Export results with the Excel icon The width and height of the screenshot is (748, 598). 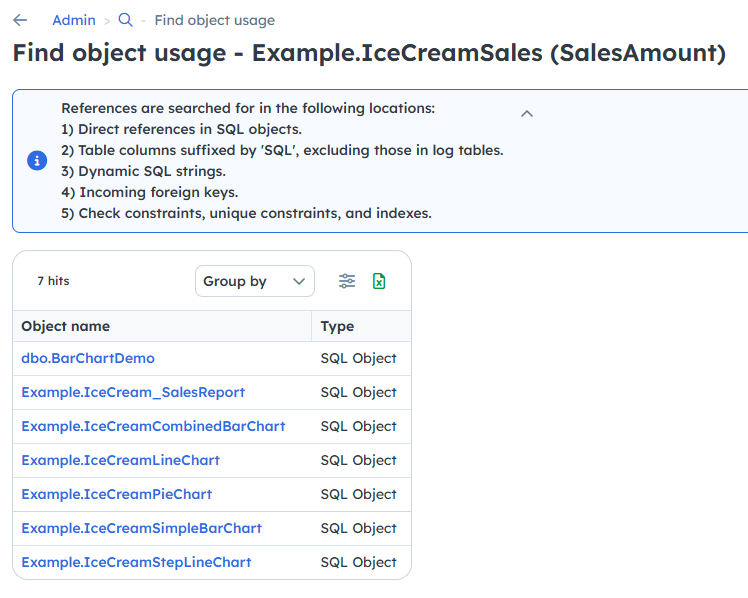(x=379, y=281)
